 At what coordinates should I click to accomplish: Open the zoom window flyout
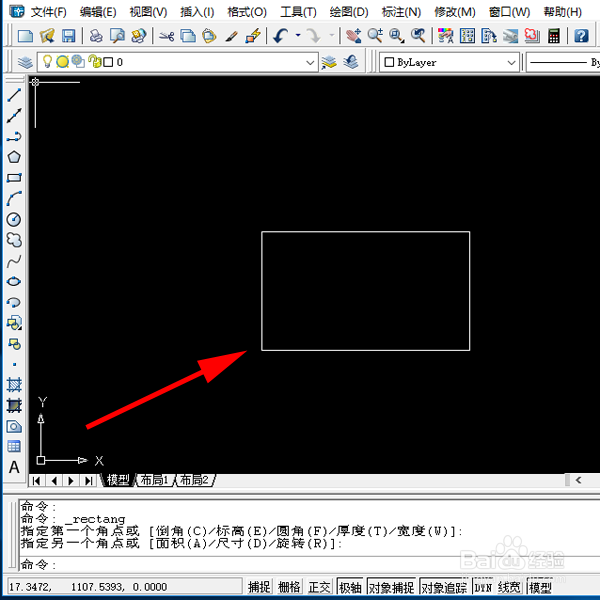point(396,36)
